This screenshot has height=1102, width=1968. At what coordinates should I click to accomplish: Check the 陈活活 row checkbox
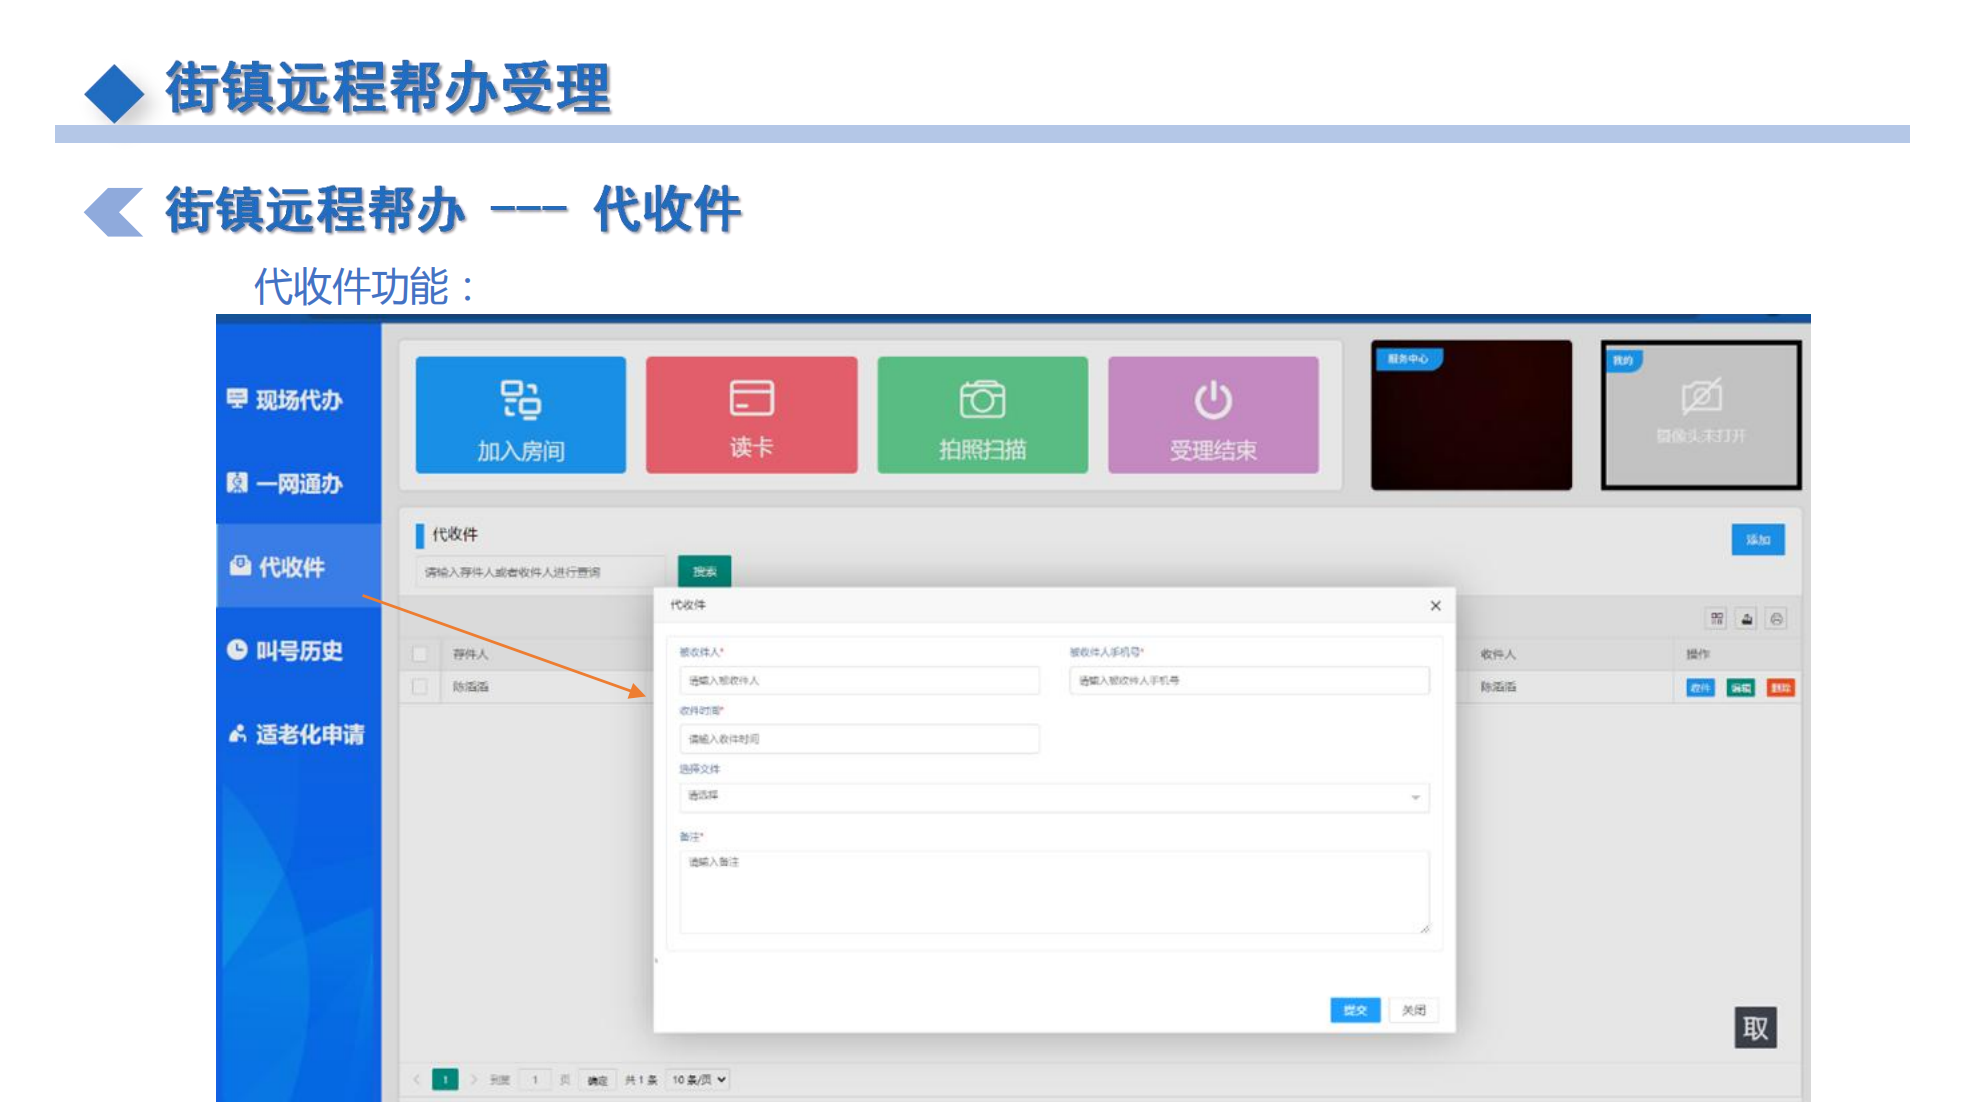[420, 687]
